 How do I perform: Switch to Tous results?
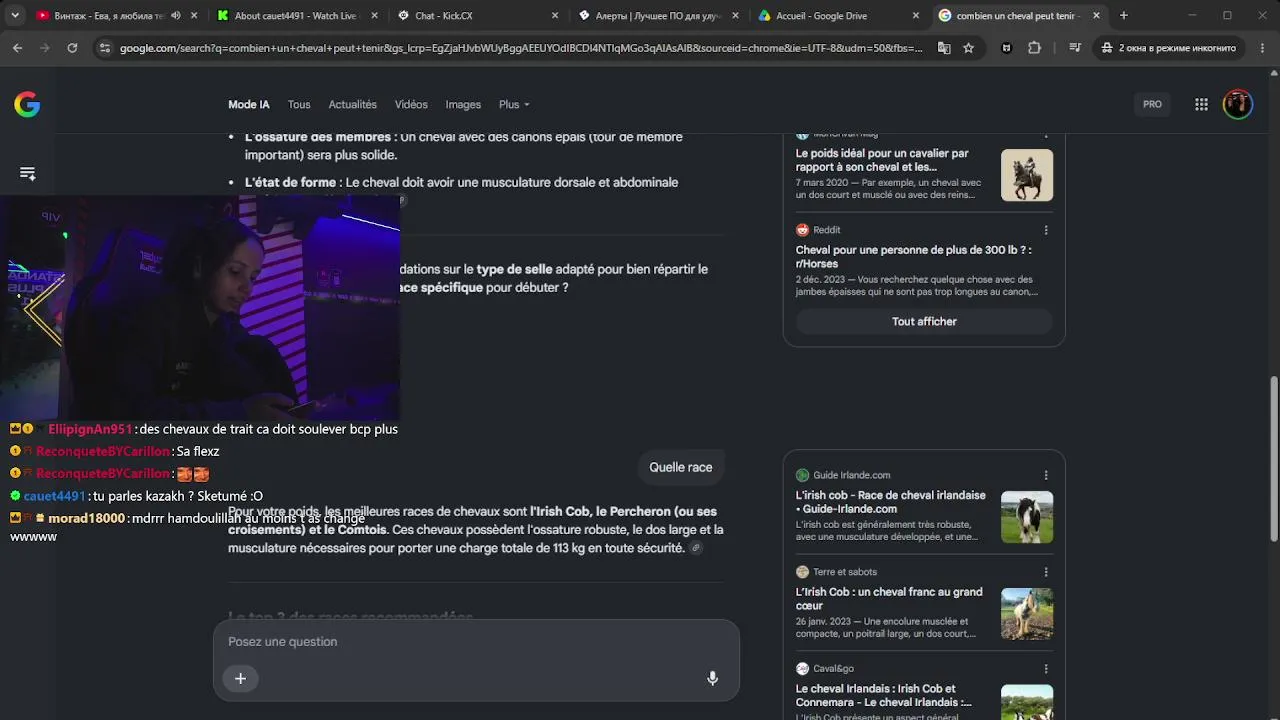(x=299, y=105)
